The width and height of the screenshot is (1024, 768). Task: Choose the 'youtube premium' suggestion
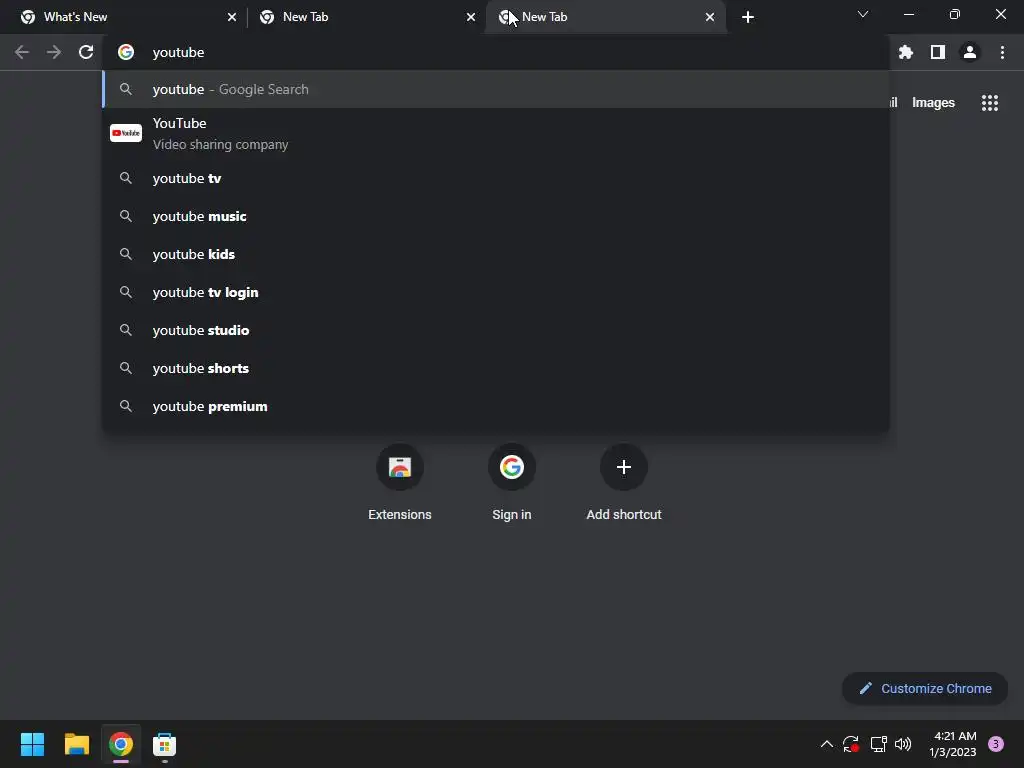click(x=496, y=406)
